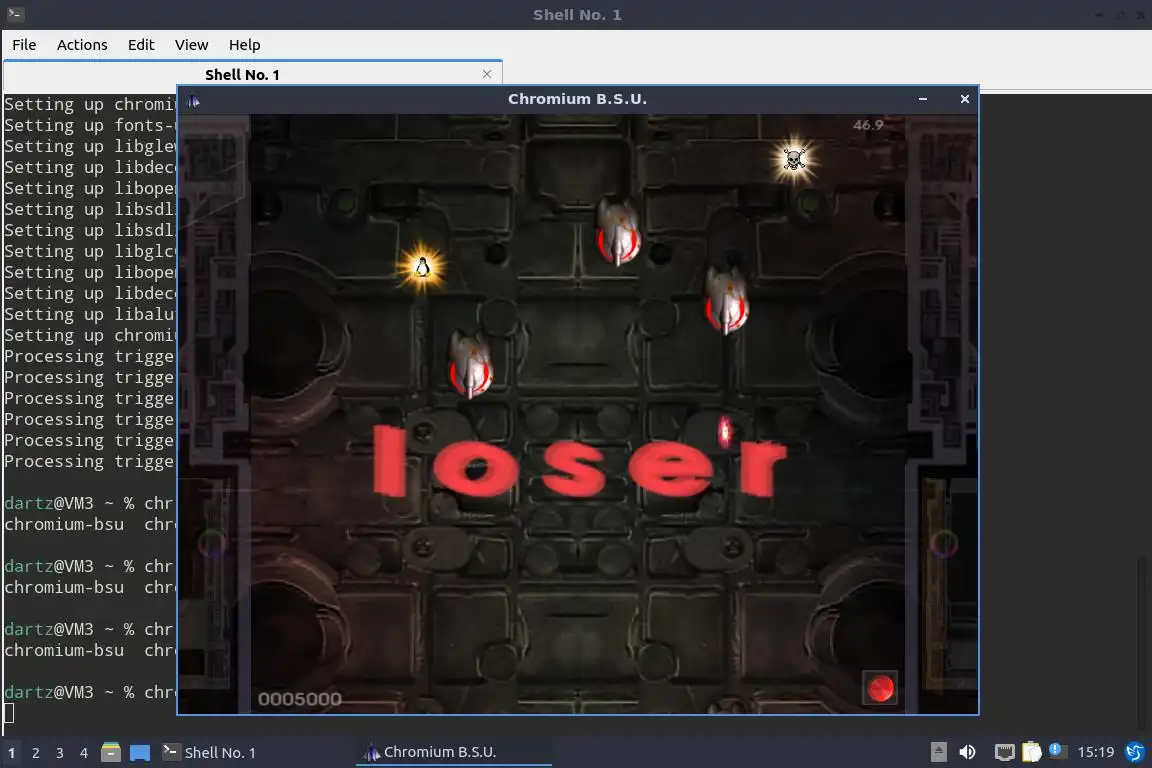Click the terminal icon in the title bar

(x=15, y=14)
